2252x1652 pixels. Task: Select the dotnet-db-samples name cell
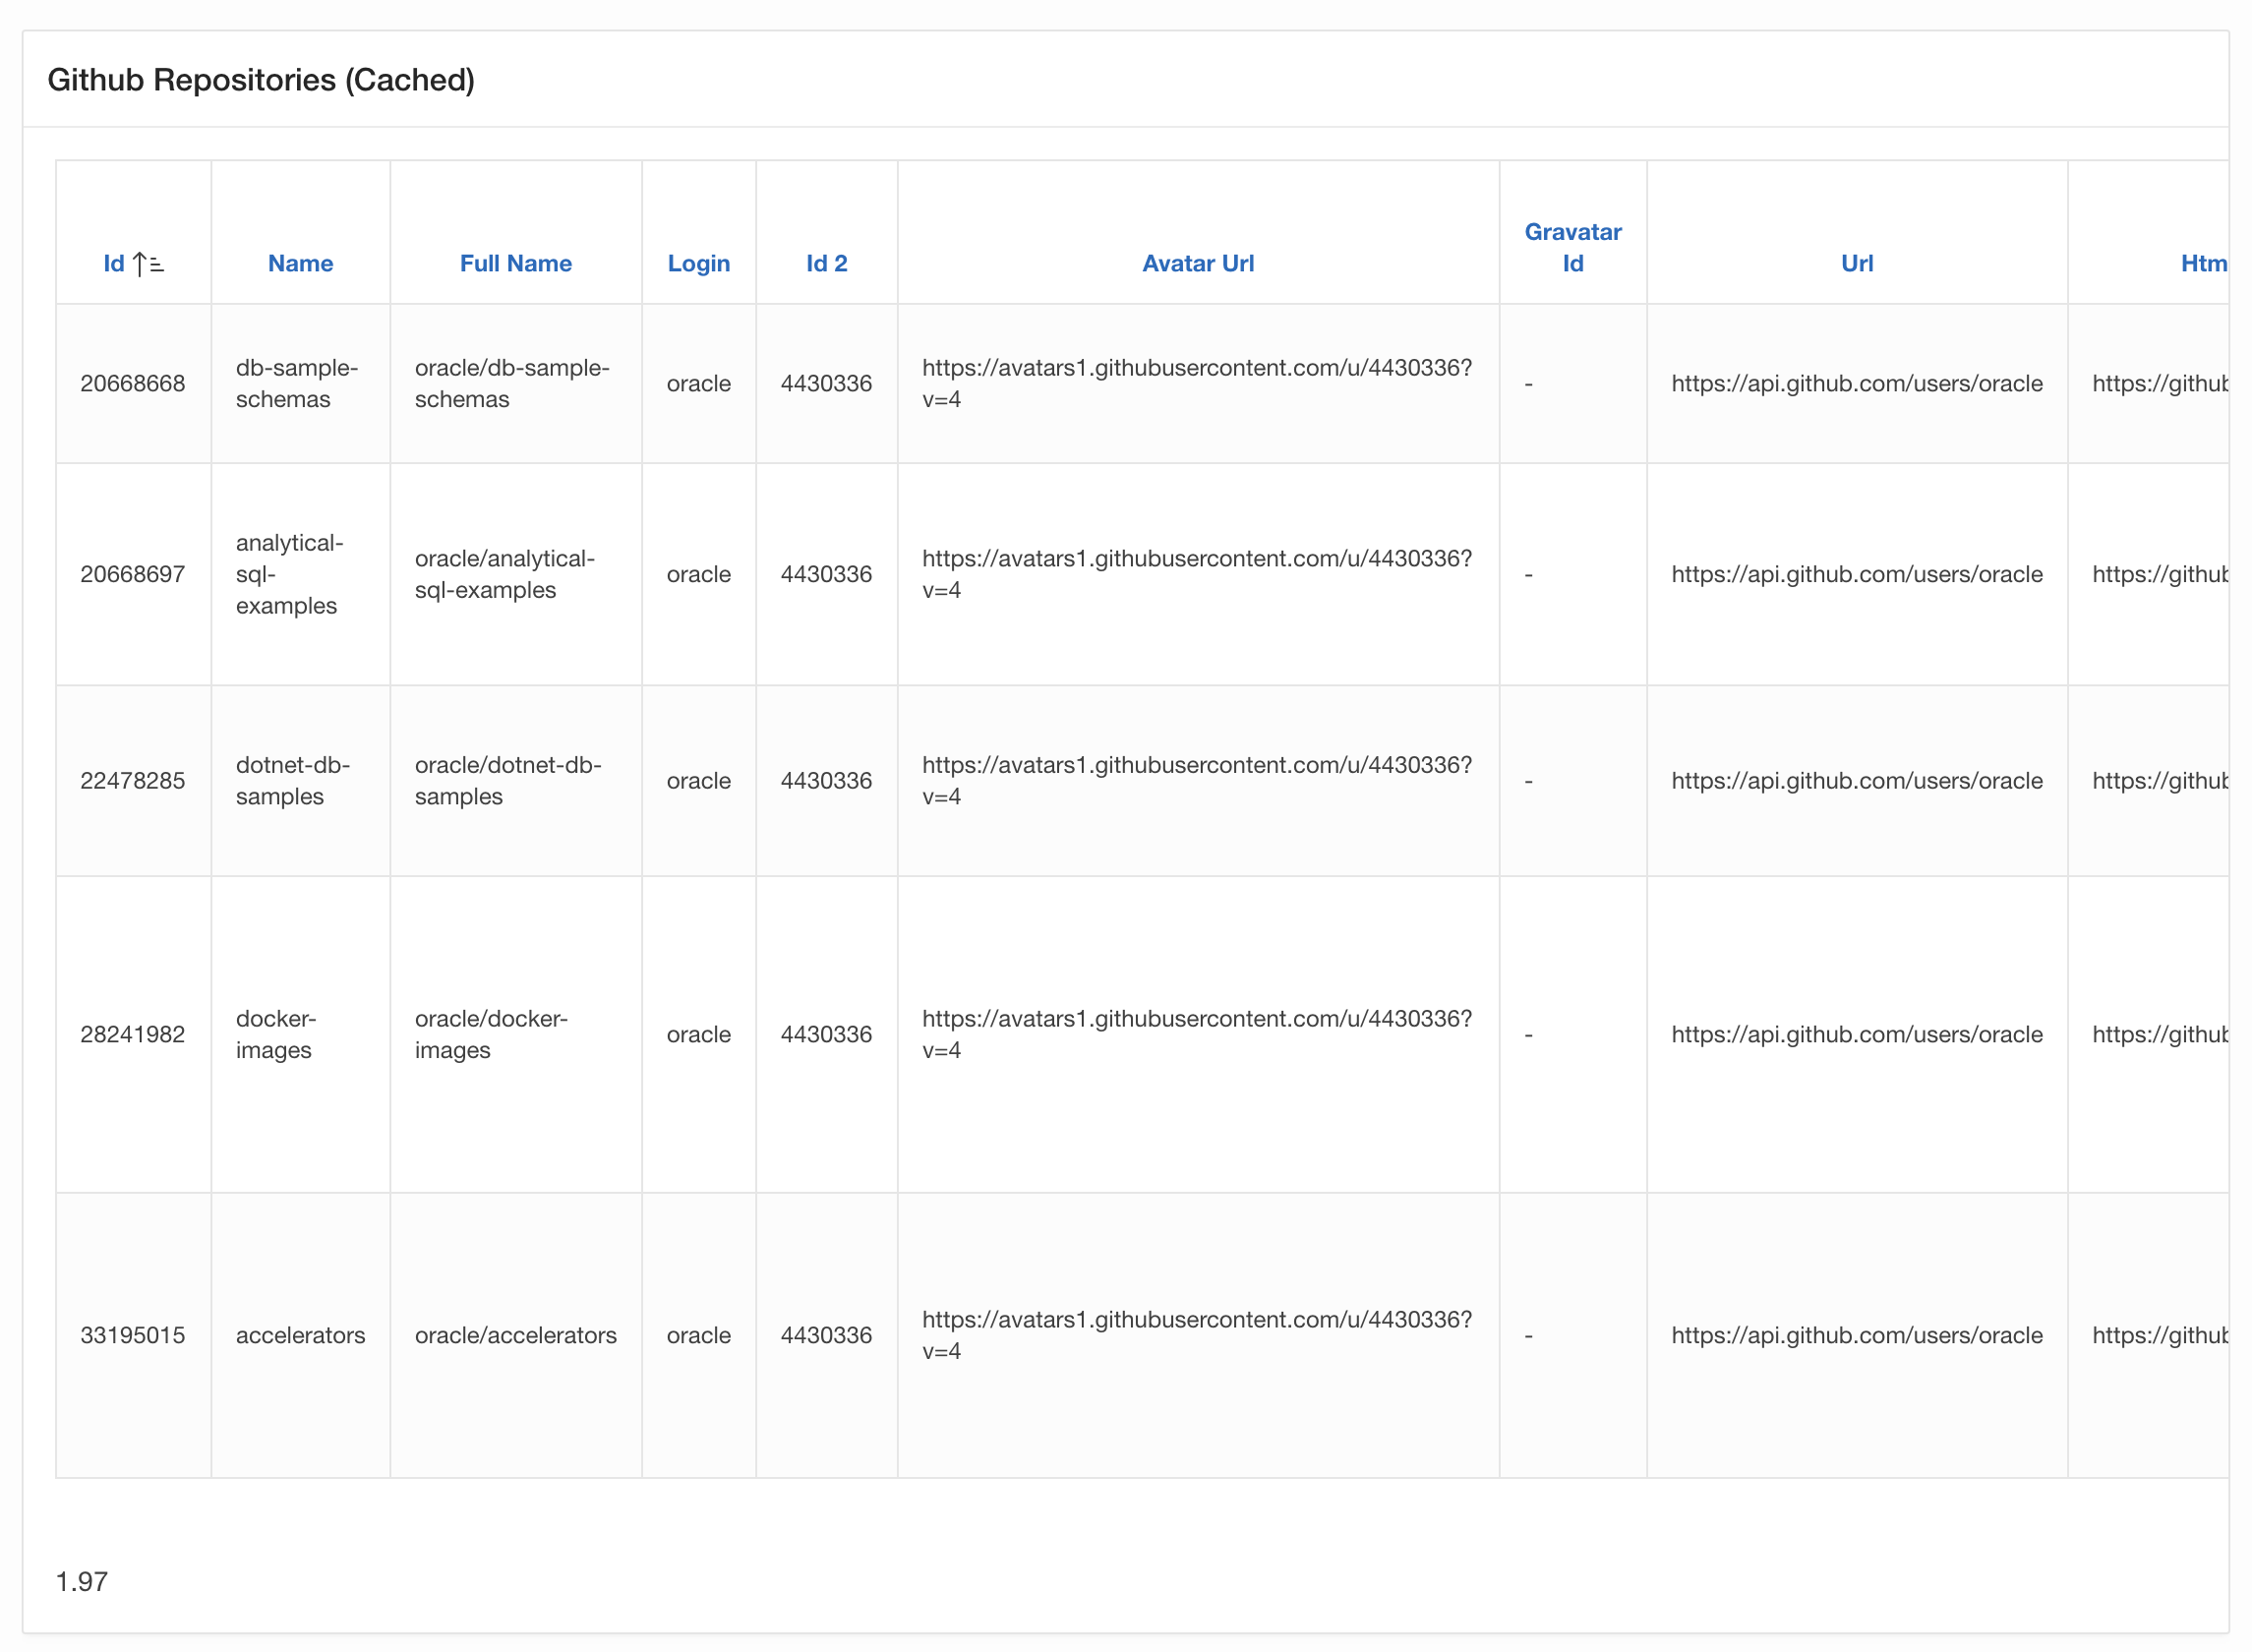click(292, 780)
